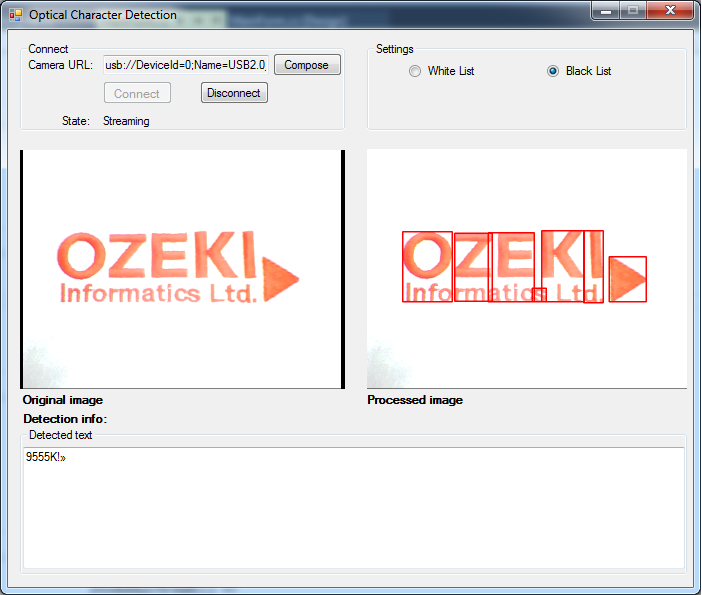Click the 'State:' label

[76, 121]
